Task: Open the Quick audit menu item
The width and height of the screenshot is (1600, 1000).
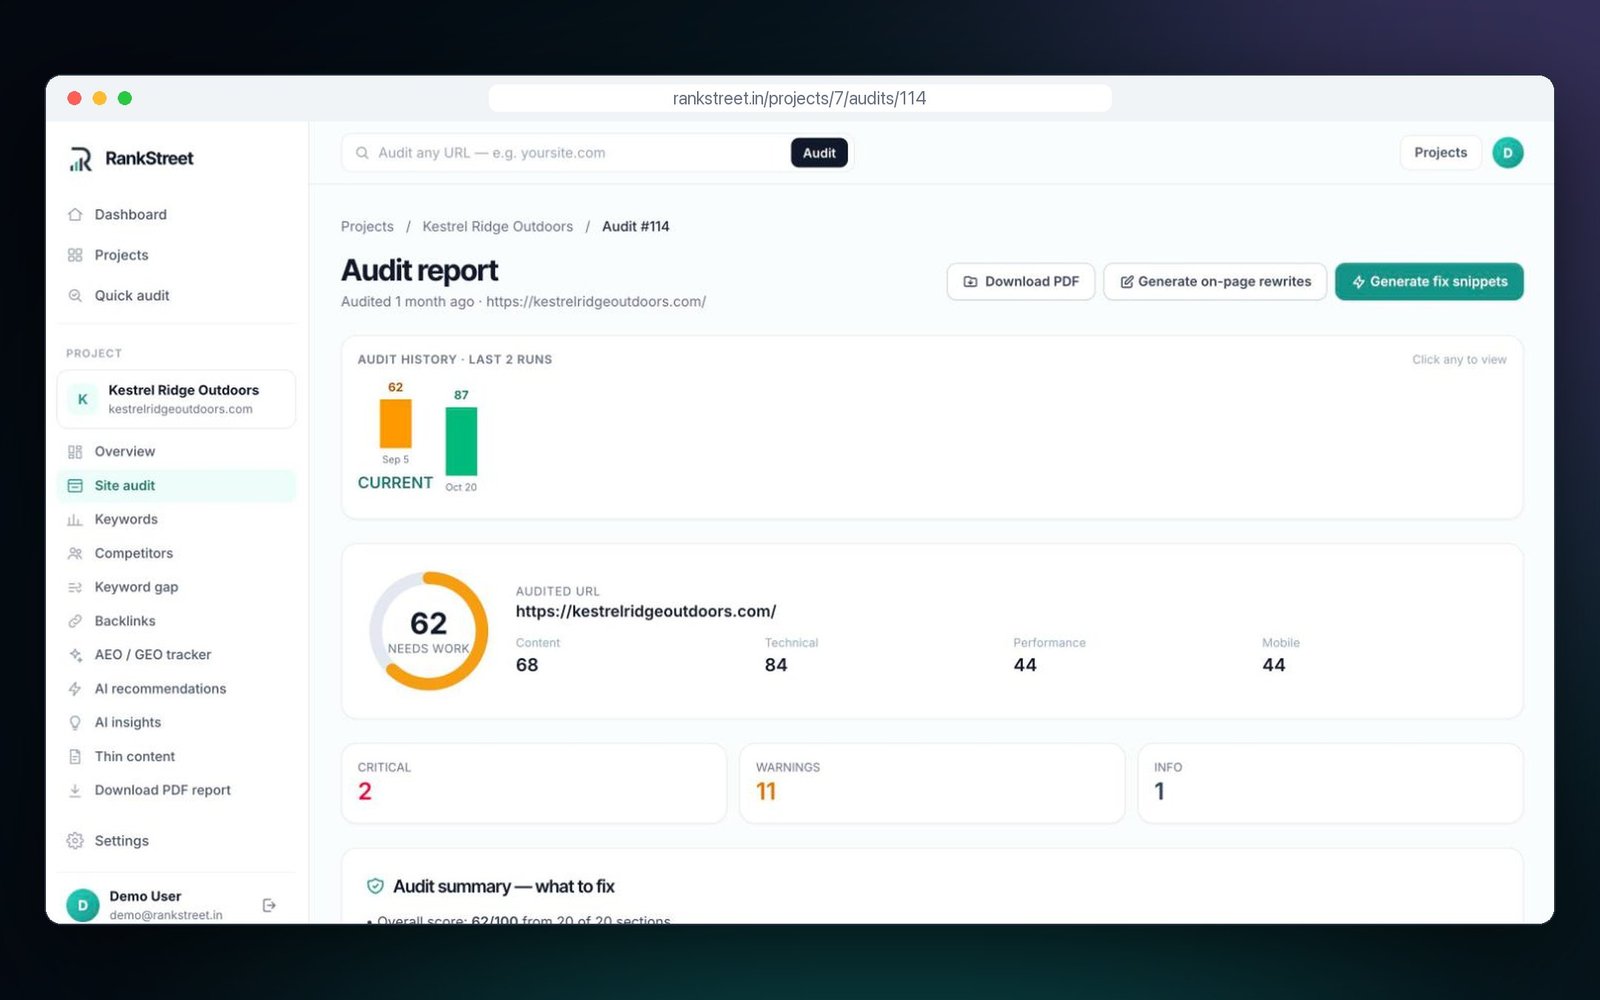Action: pos(177,296)
